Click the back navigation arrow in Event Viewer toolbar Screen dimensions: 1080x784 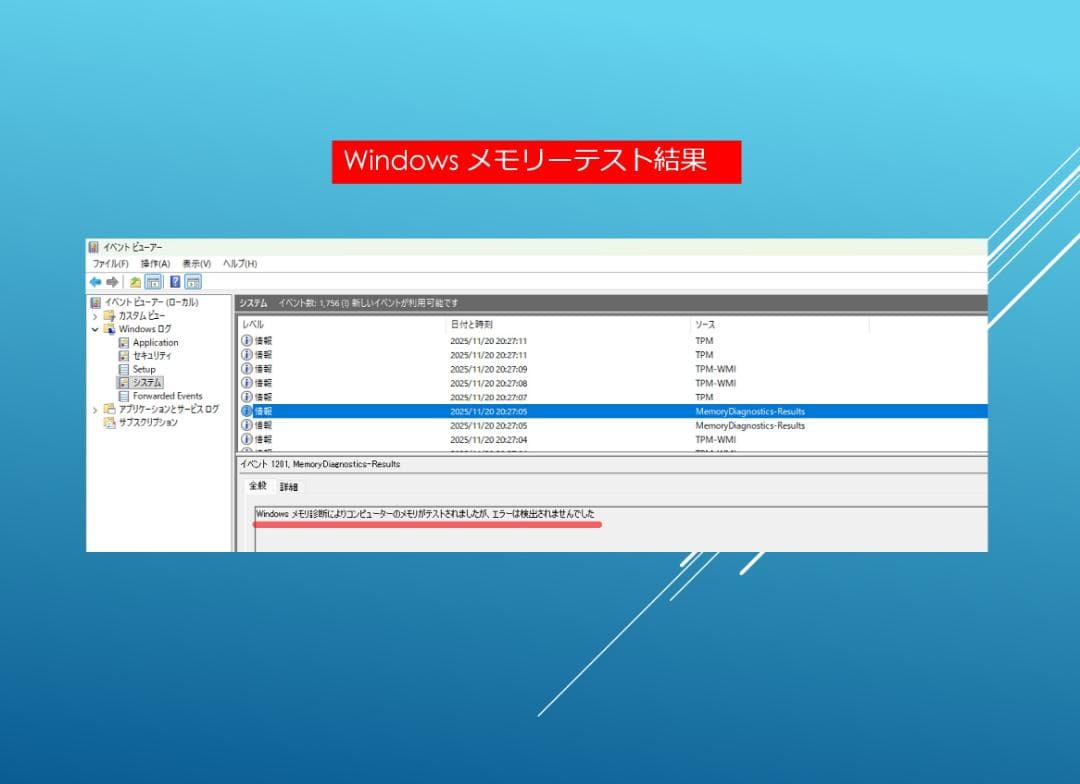coord(96,283)
